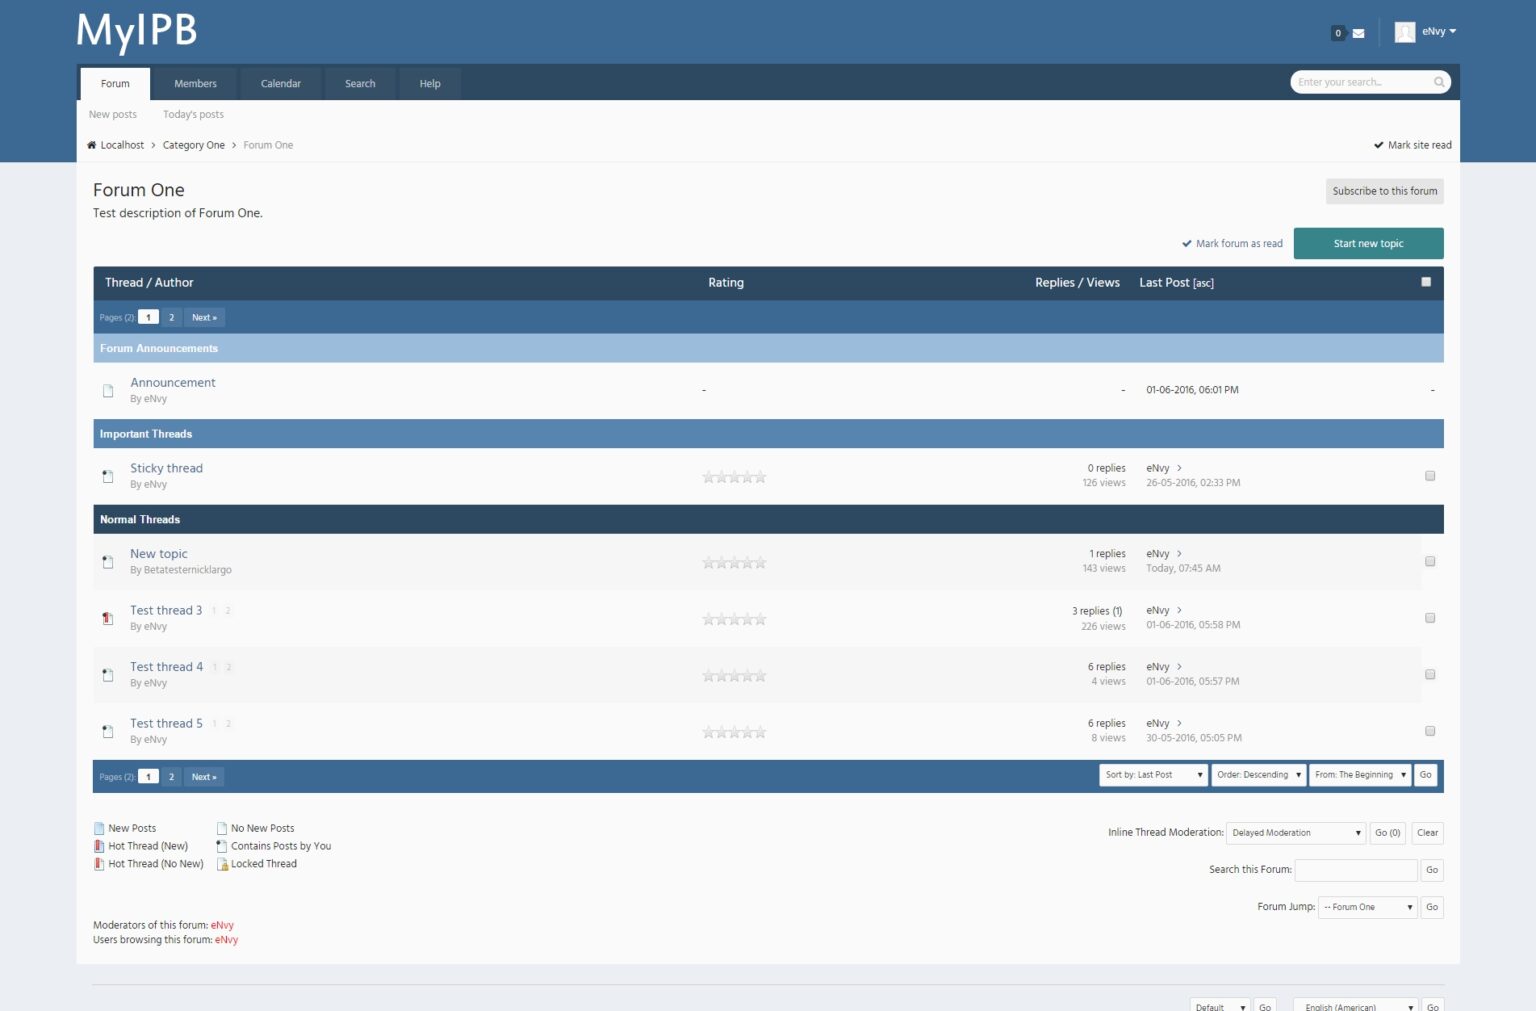Jump to last post arrow for Sticky thread

[1180, 468]
